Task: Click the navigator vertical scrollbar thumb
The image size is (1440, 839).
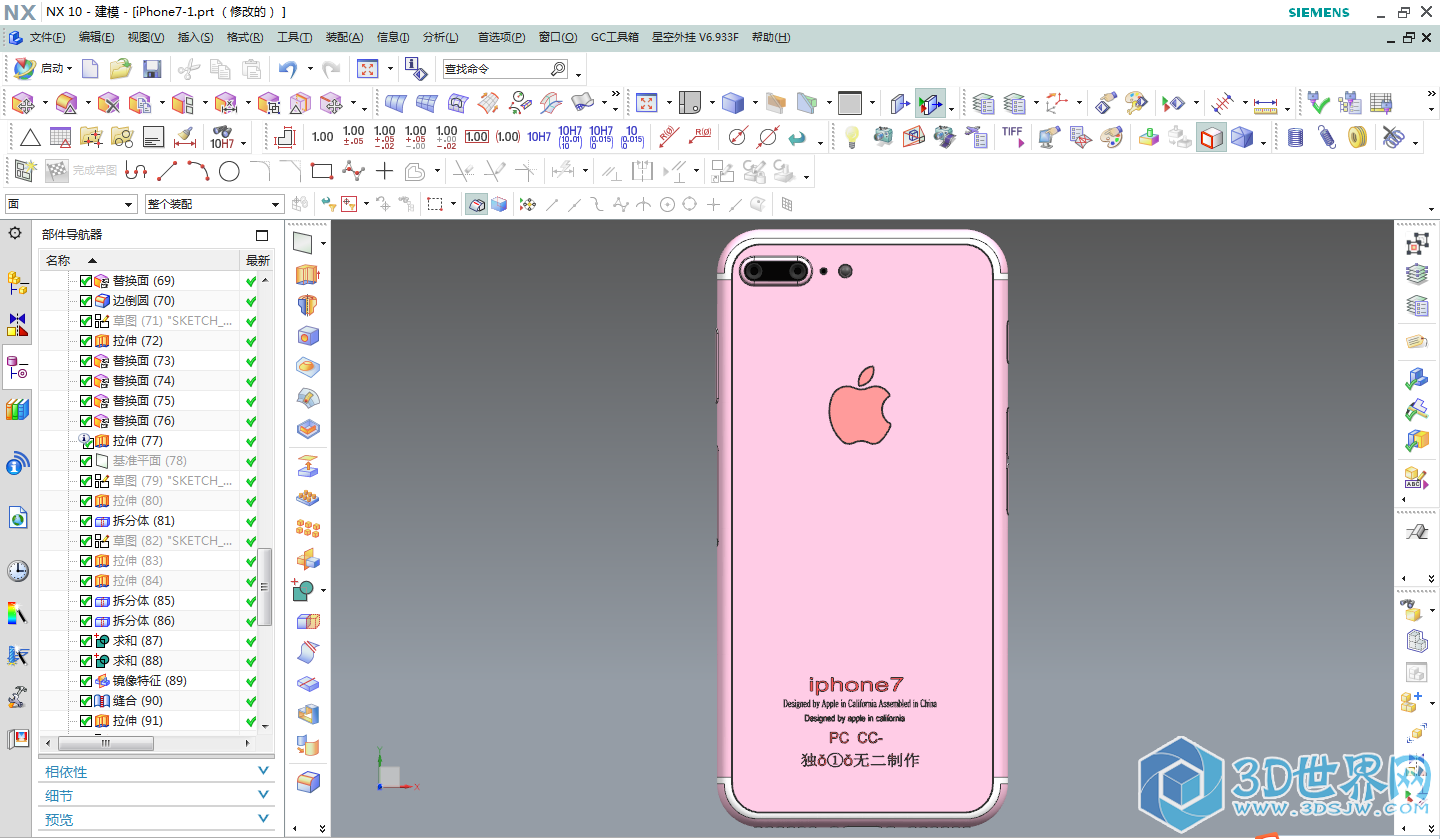Action: (265, 587)
